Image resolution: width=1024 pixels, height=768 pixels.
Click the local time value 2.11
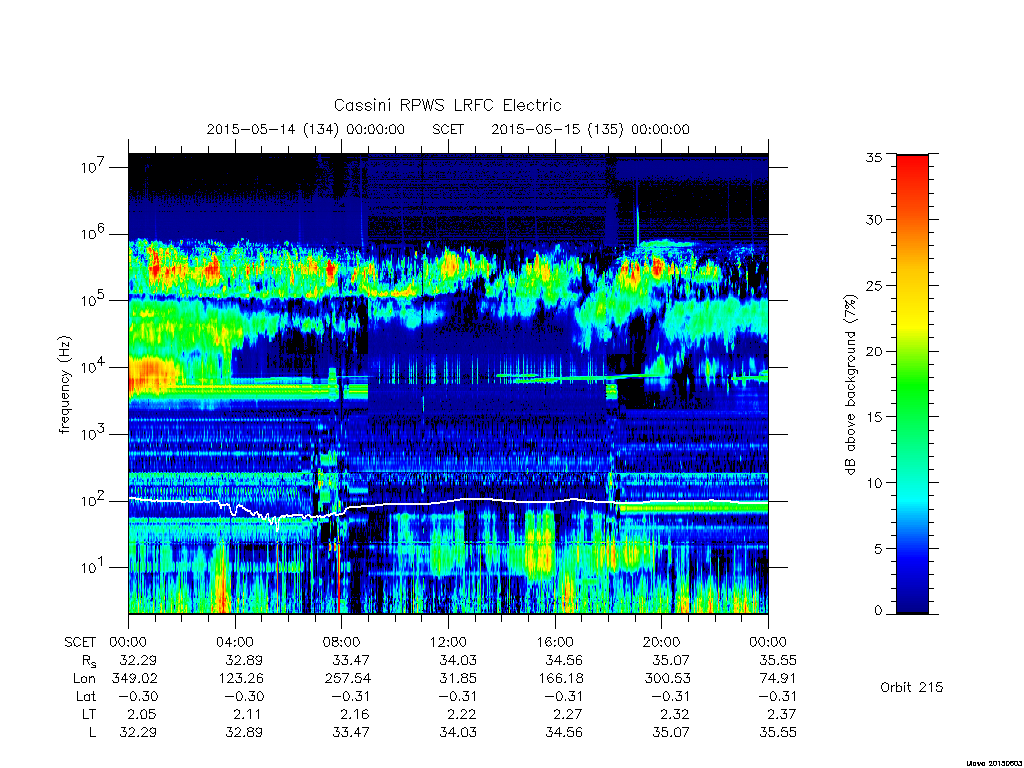[x=249, y=714]
